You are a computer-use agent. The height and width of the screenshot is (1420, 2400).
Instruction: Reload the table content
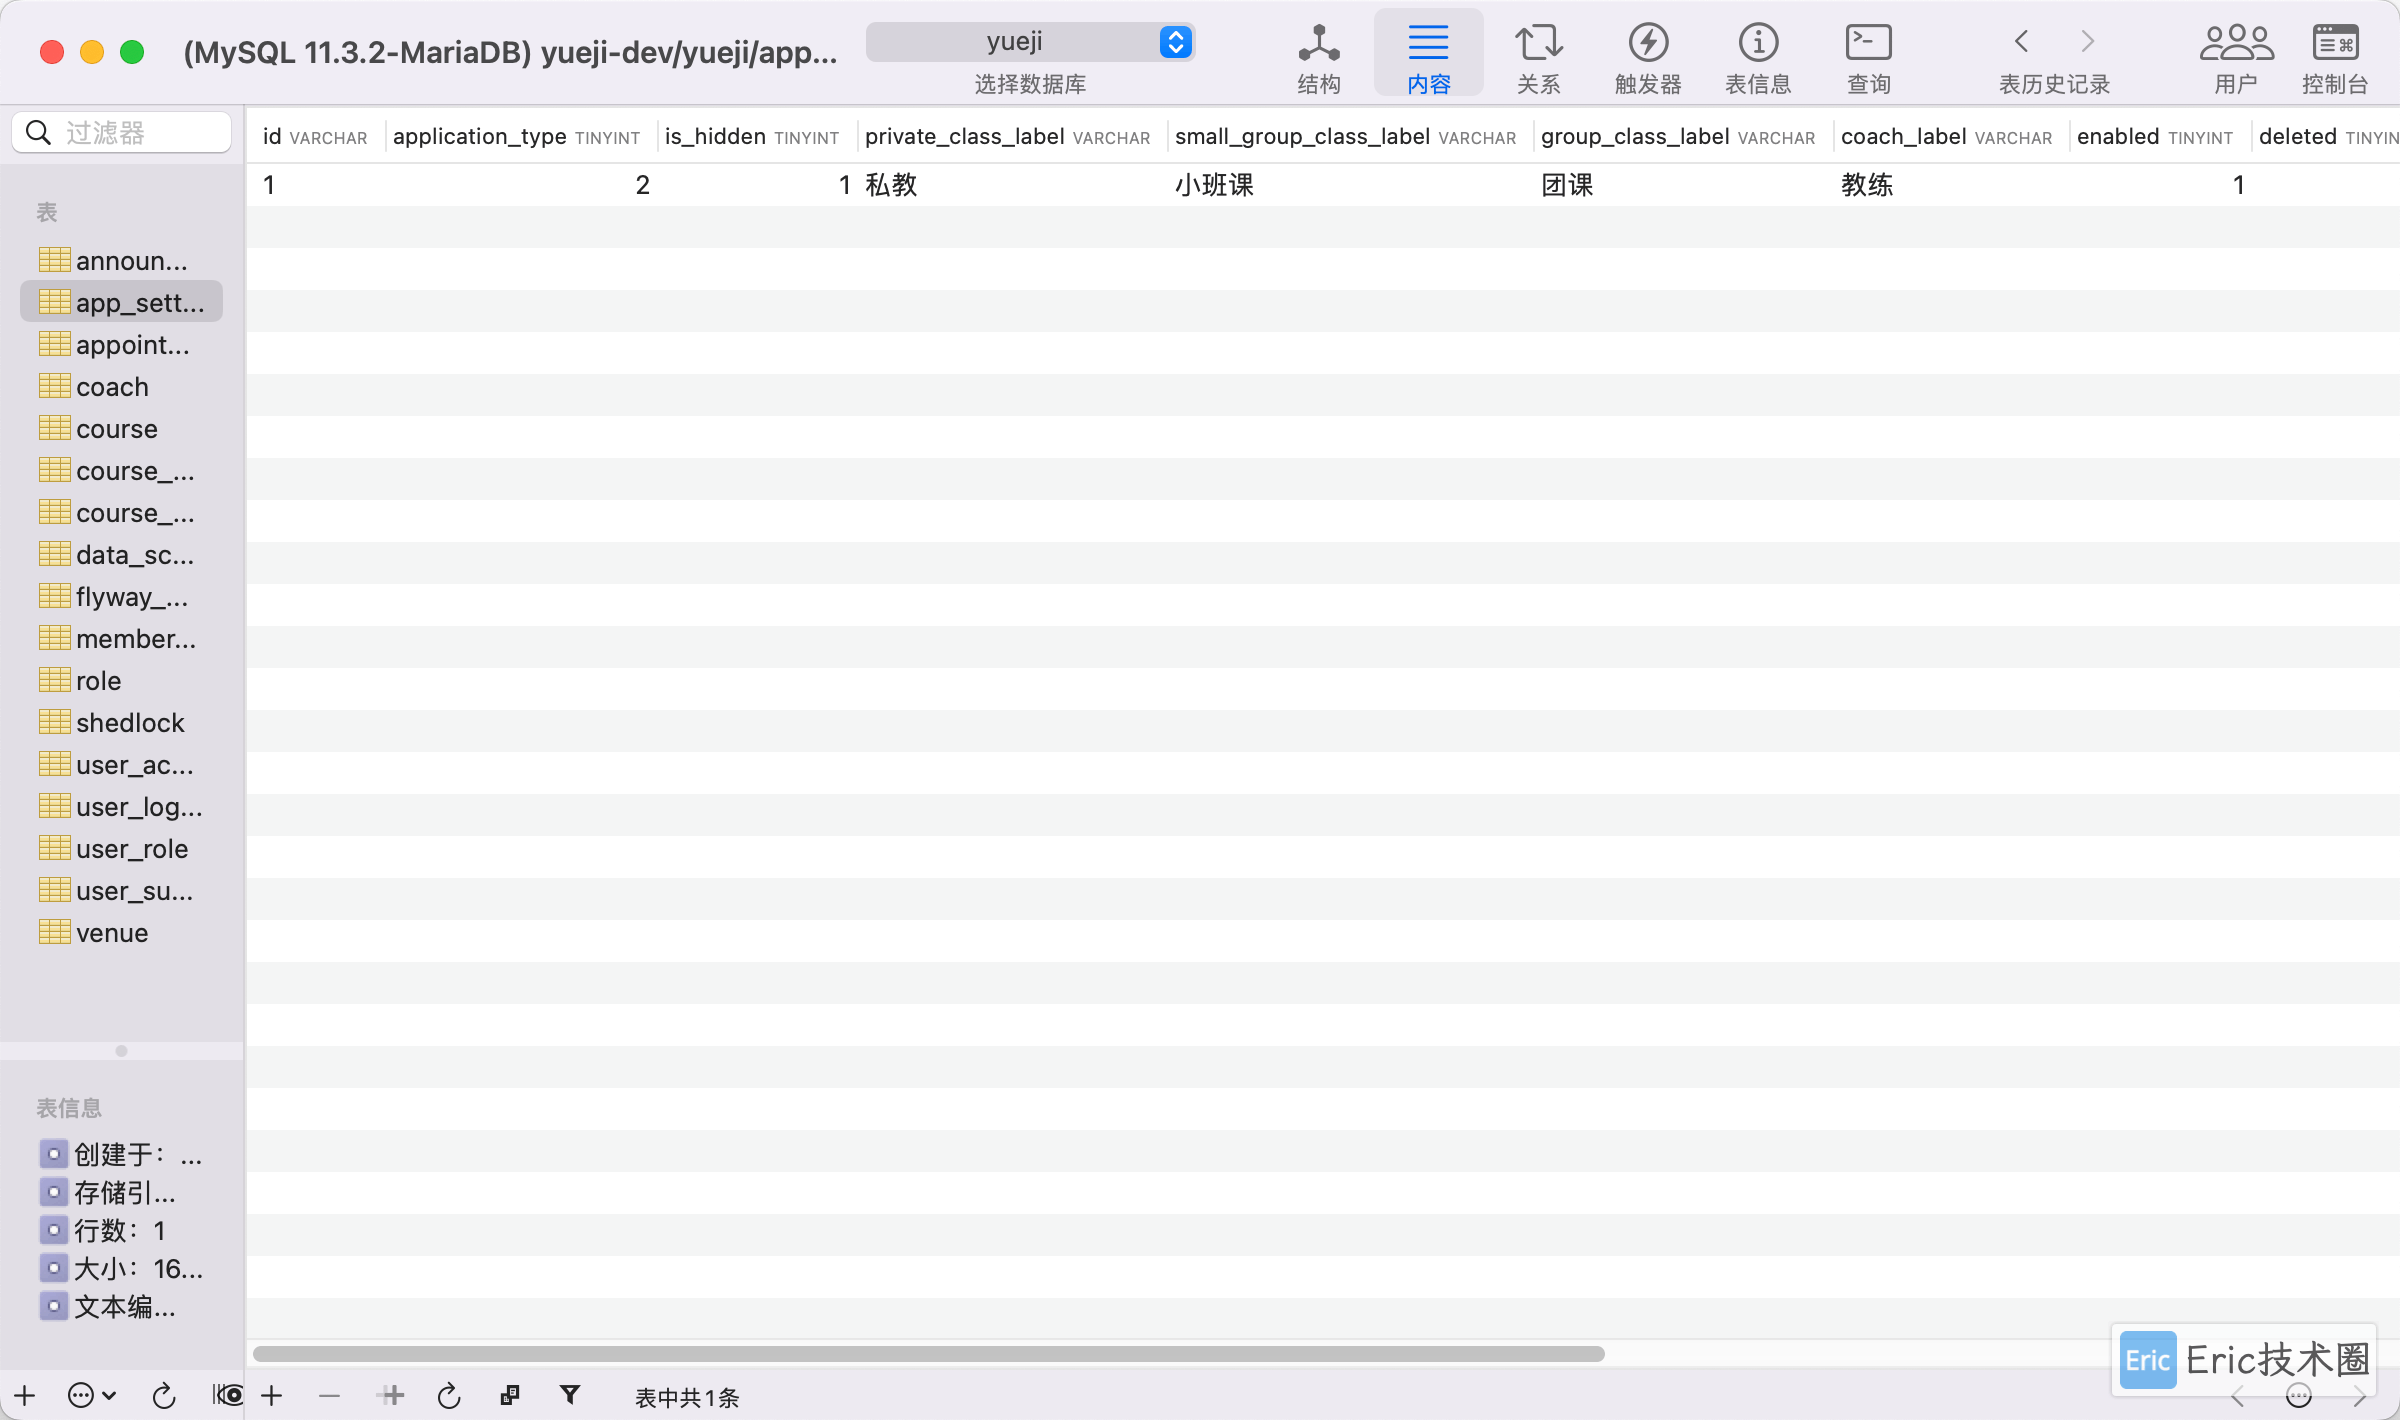coord(449,1395)
